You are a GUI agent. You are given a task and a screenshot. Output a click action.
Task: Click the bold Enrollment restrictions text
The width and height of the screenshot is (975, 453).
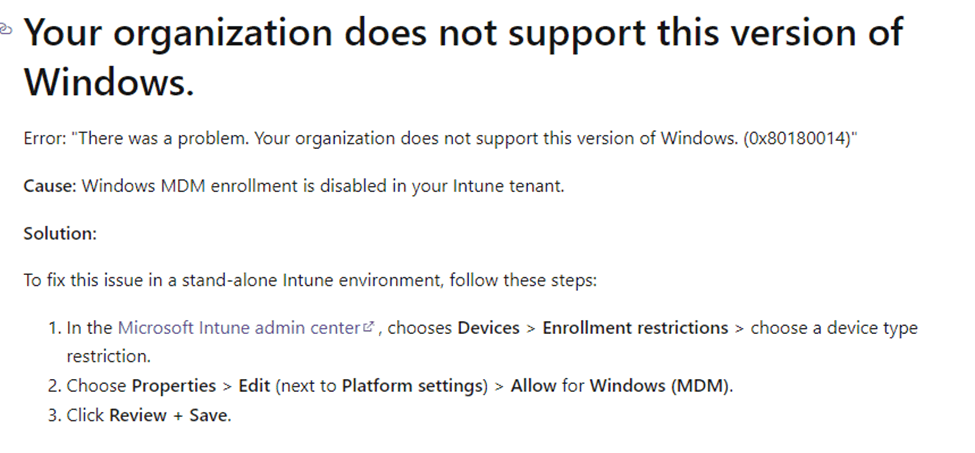tap(635, 327)
